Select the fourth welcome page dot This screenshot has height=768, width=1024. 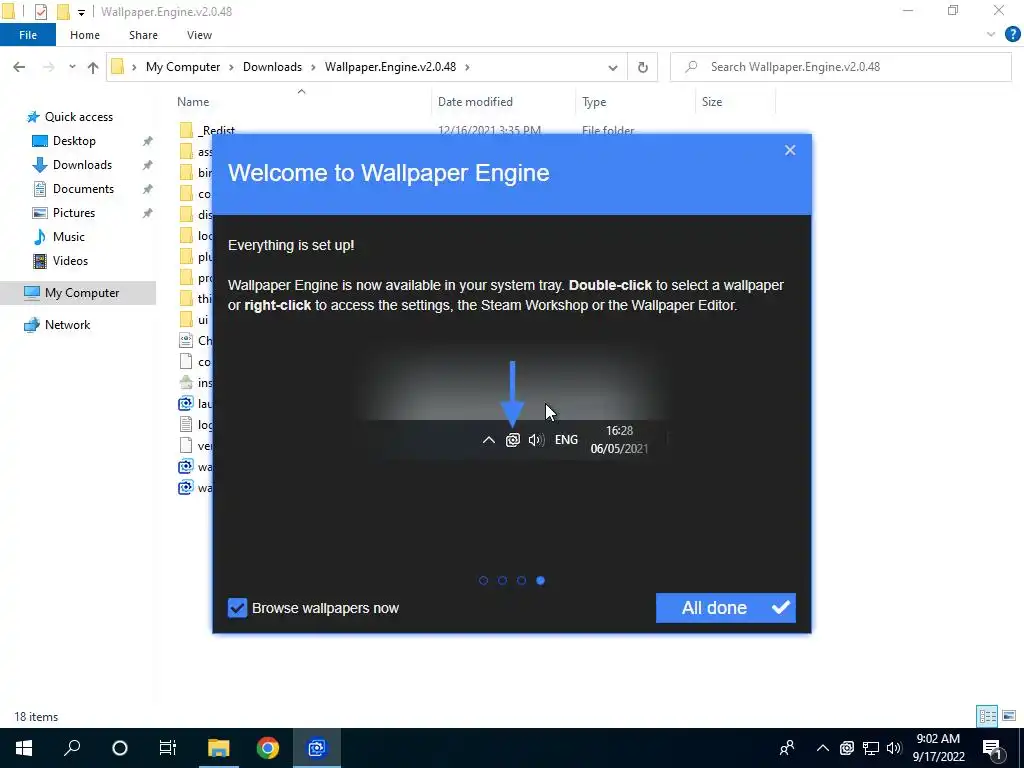point(541,581)
